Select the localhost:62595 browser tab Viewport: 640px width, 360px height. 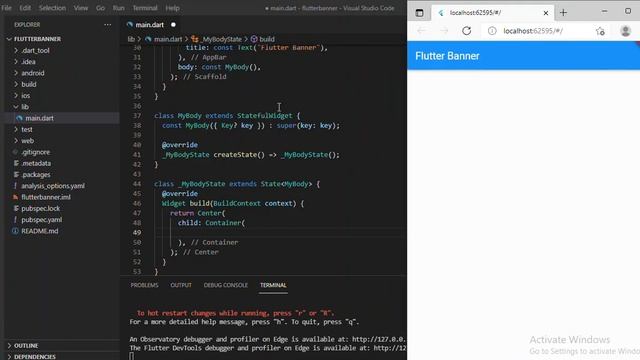493,13
